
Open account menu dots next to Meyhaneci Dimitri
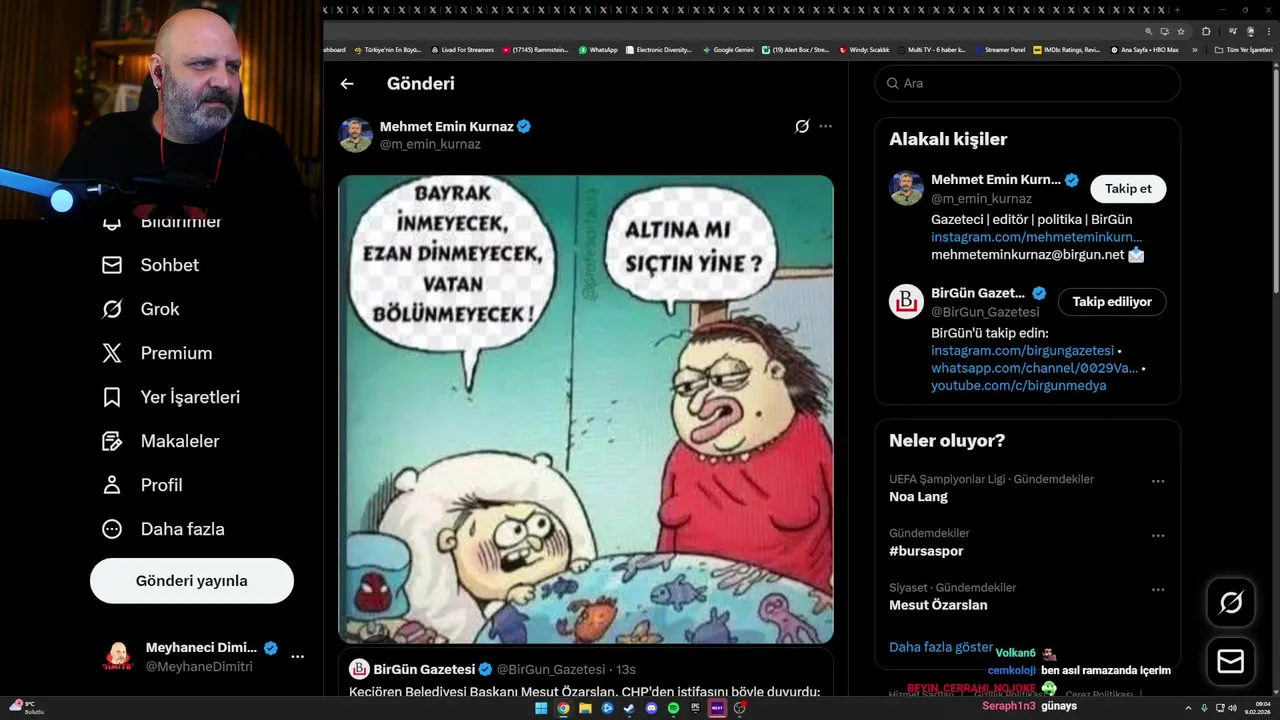pyautogui.click(x=297, y=657)
